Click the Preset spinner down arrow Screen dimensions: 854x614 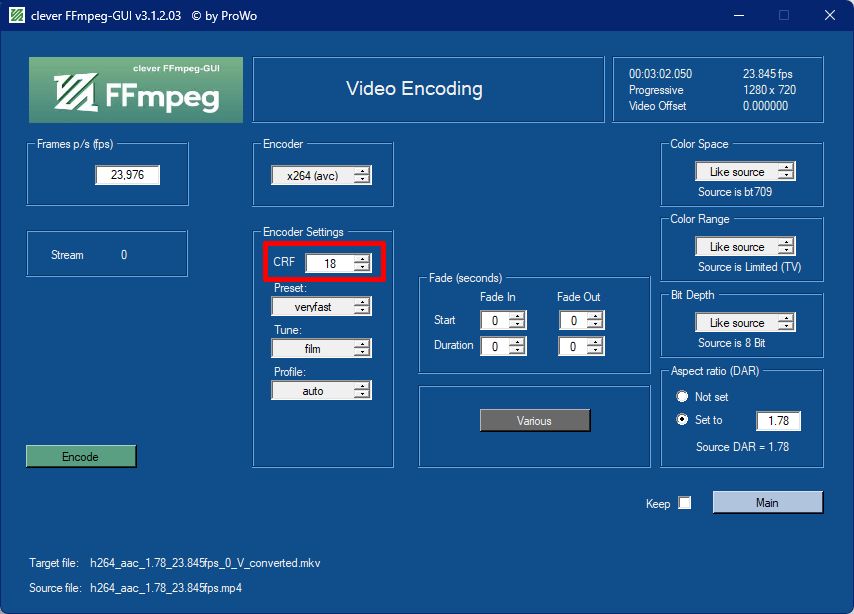tap(362, 311)
